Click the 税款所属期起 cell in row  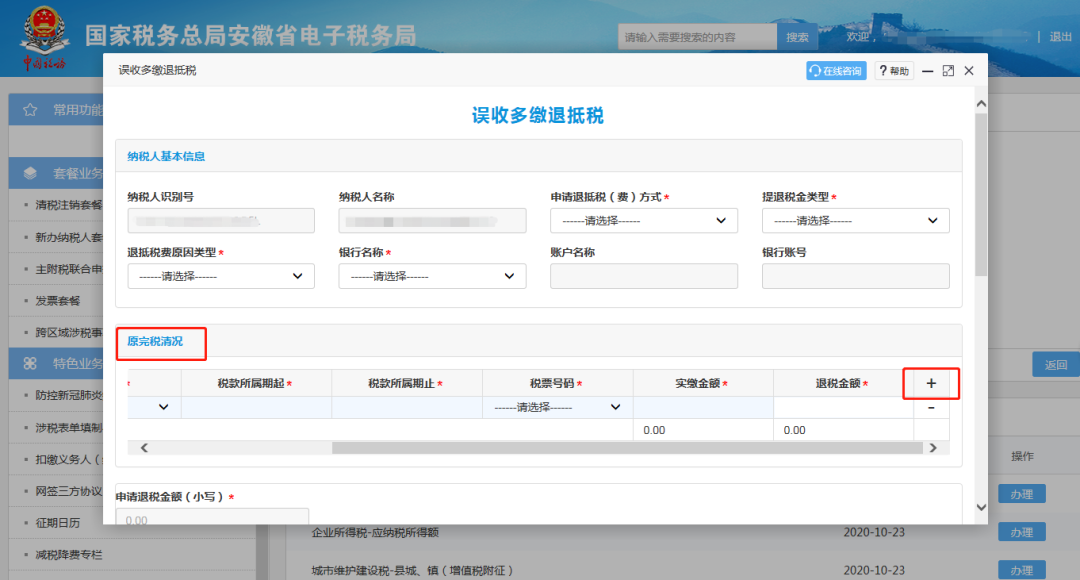pyautogui.click(x=256, y=407)
